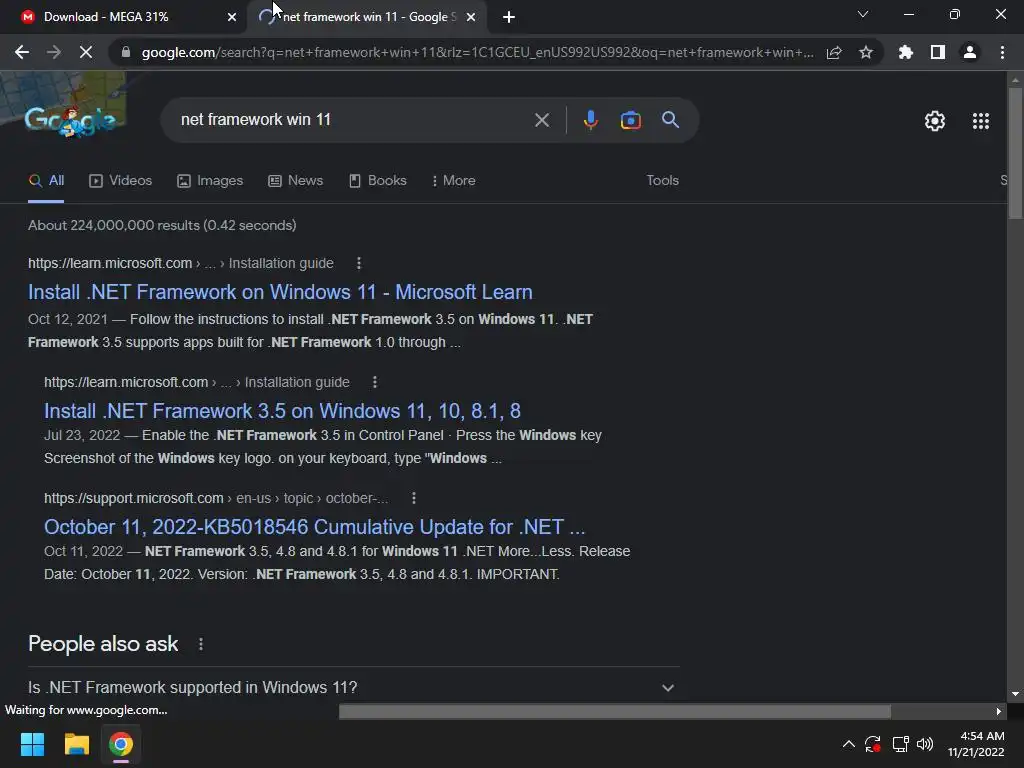Close the Download - MEGA tab
Screen dimensions: 1024x768
coord(232,17)
